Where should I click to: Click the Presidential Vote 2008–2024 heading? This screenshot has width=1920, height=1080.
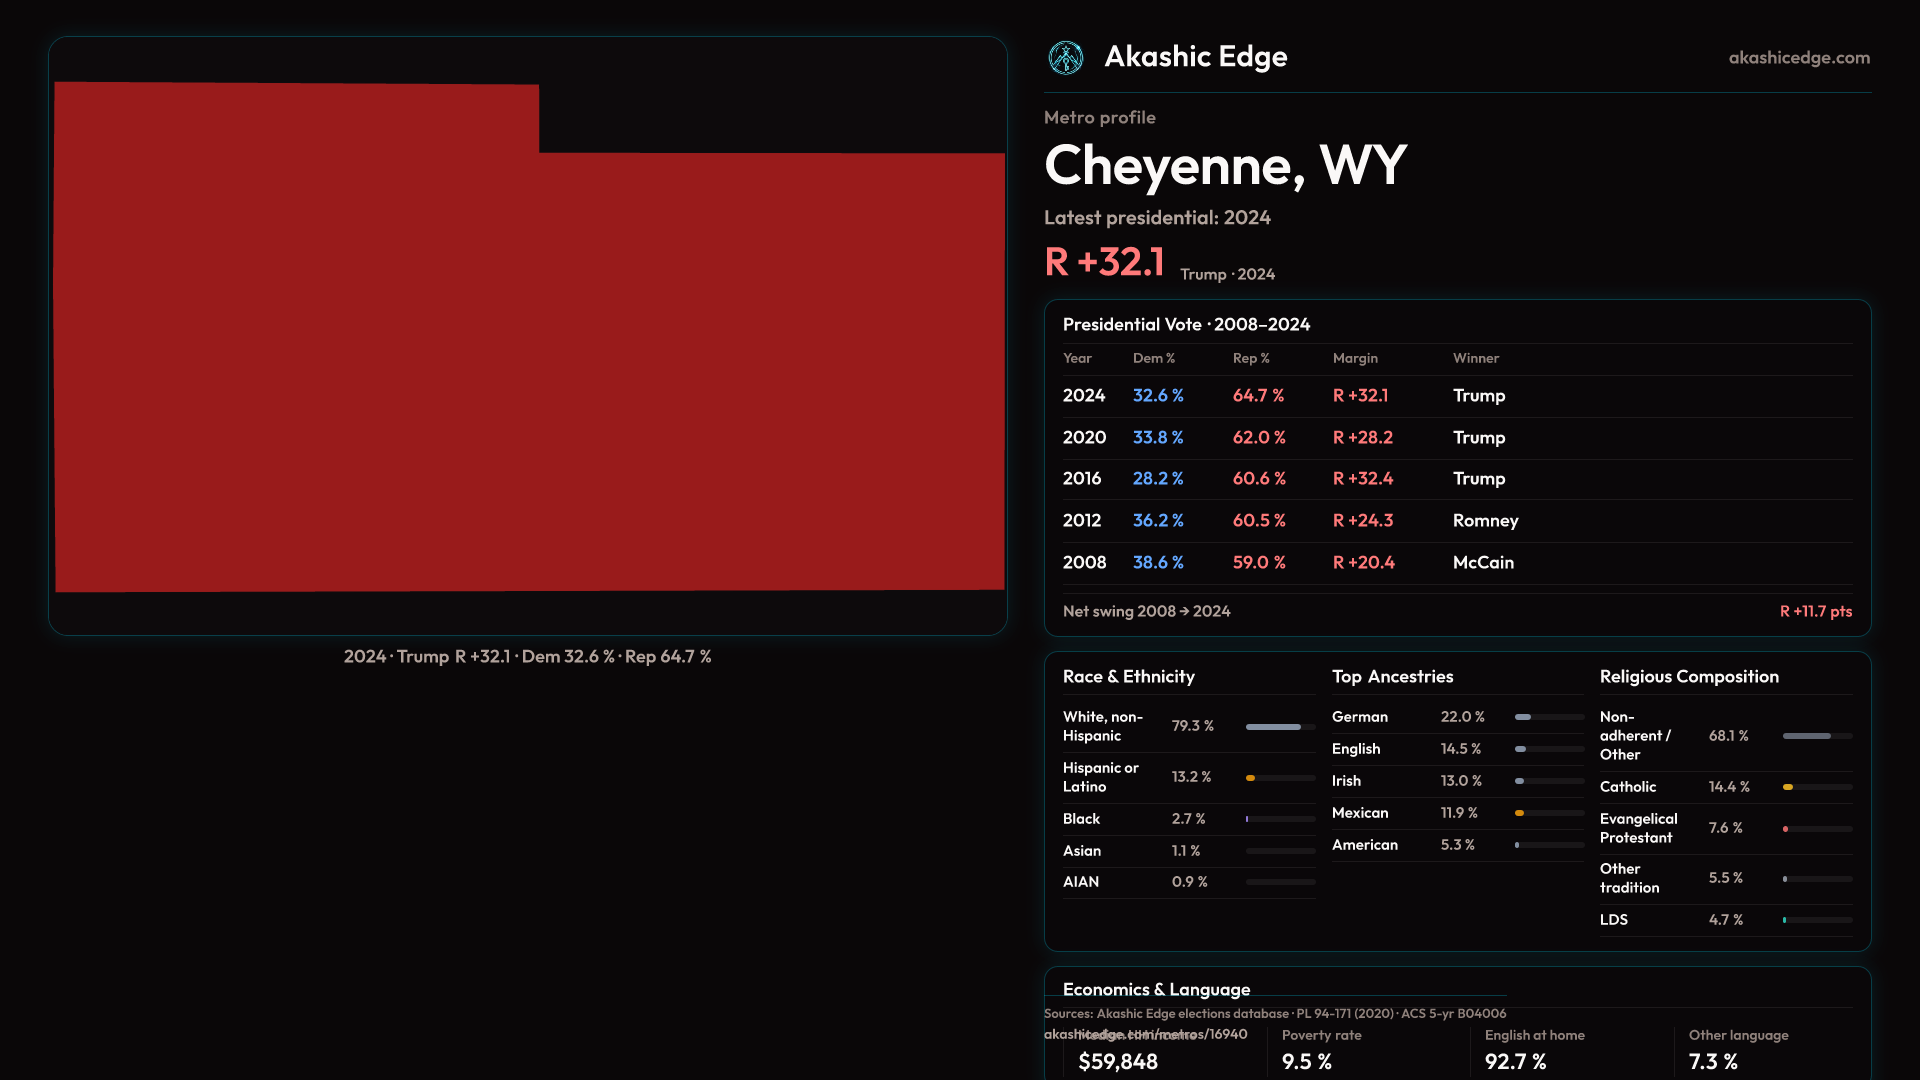pyautogui.click(x=1186, y=325)
